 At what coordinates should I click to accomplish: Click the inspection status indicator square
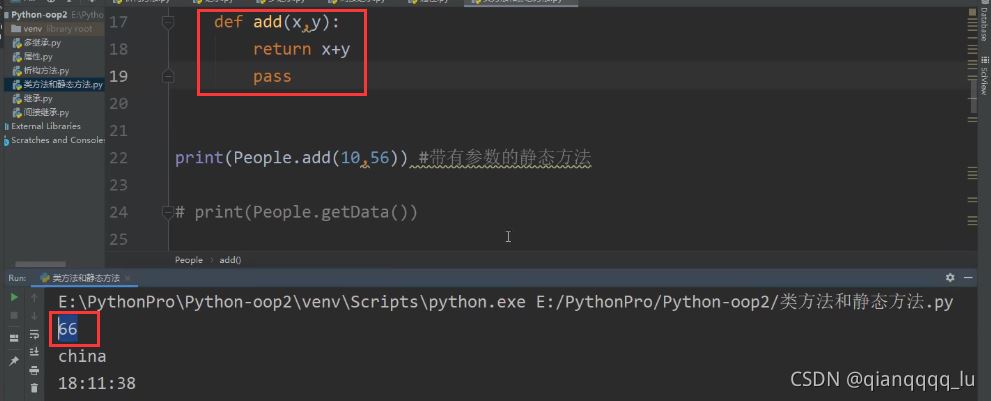click(x=973, y=11)
